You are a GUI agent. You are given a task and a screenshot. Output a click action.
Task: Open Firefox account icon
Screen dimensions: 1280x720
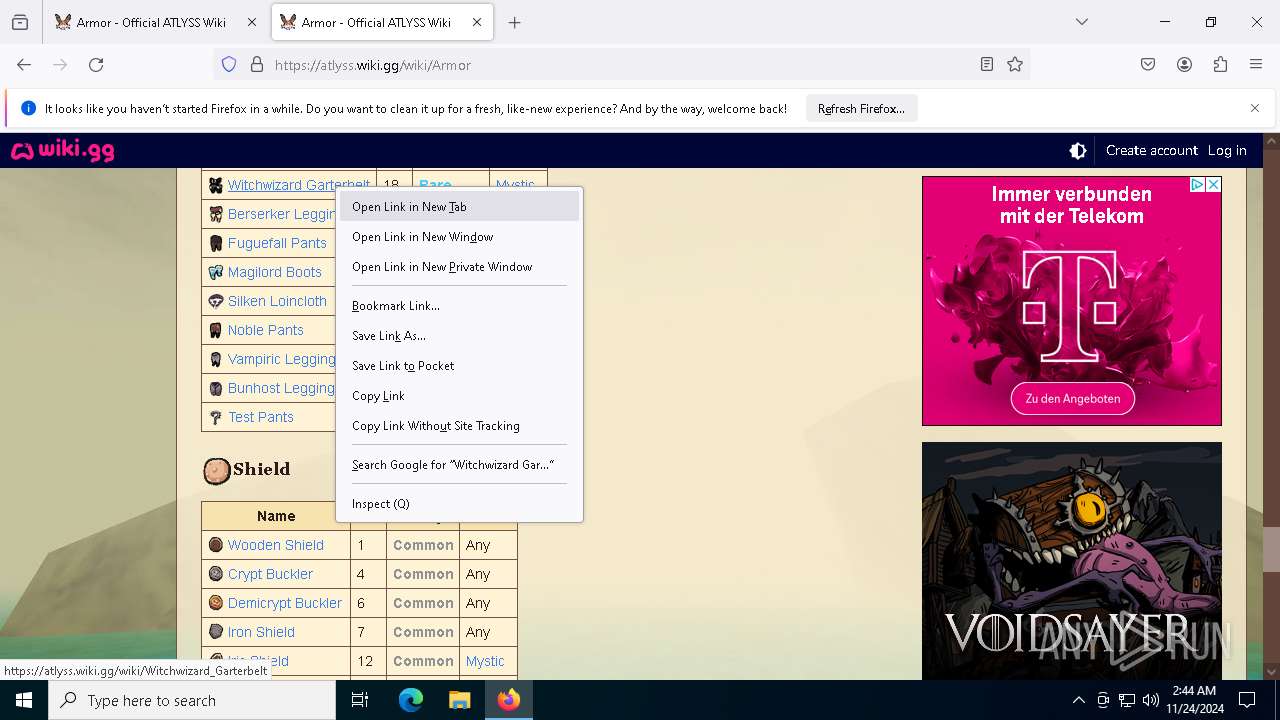[x=1184, y=65]
